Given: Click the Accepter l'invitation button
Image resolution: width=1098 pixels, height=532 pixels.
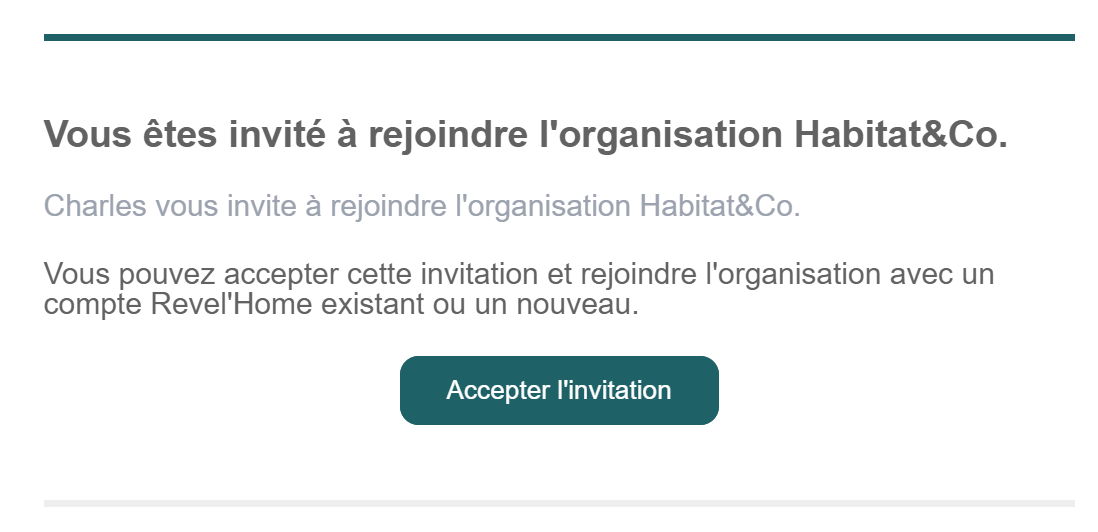Looking at the screenshot, I should coord(559,390).
